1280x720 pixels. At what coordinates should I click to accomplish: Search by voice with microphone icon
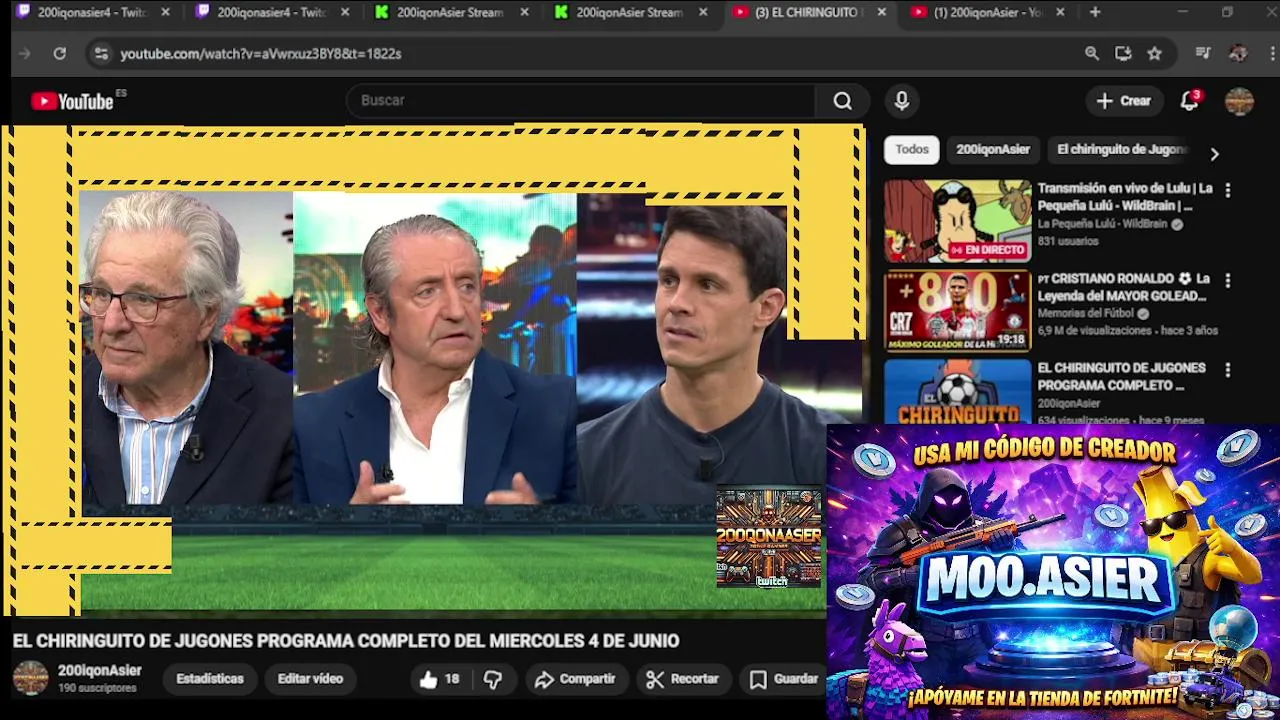tap(902, 101)
